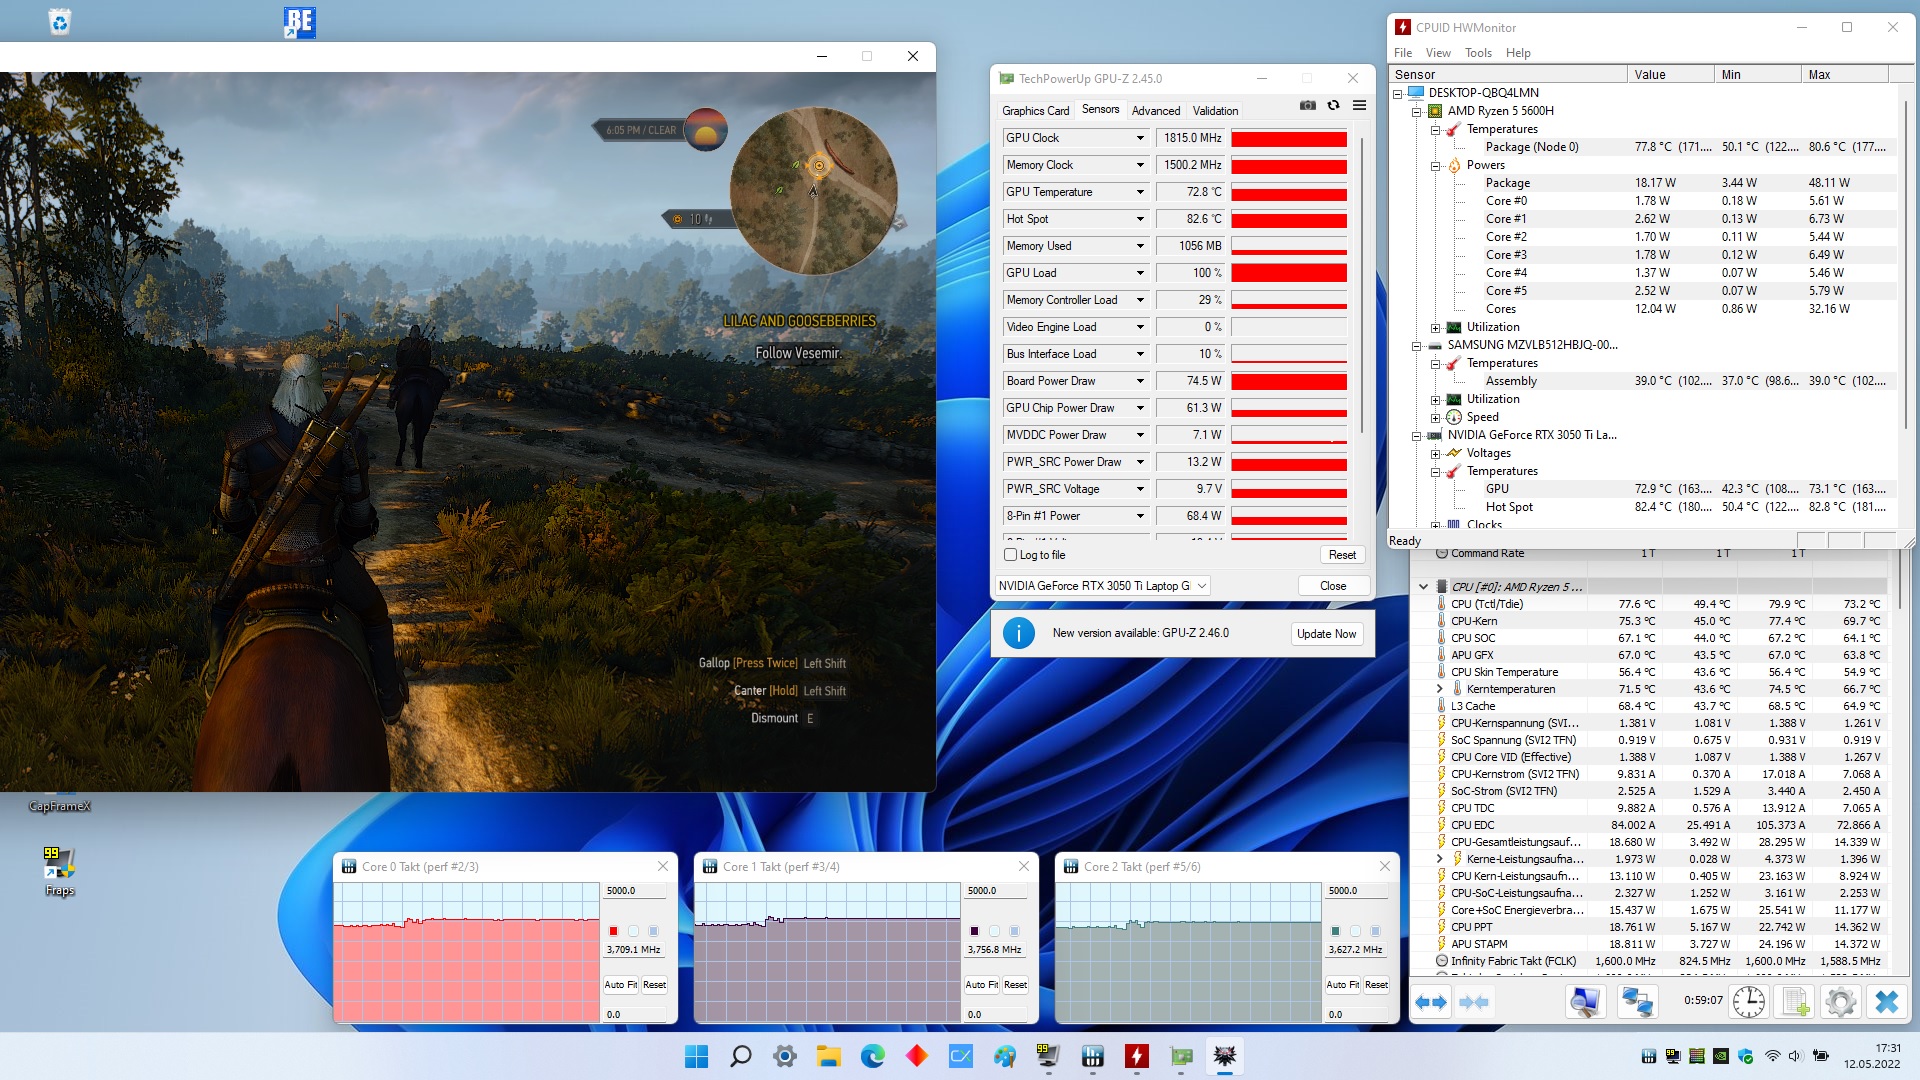Image resolution: width=1920 pixels, height=1080 pixels.
Task: Click the GPU-Z refresh sensors icon
Action: coord(1333,106)
